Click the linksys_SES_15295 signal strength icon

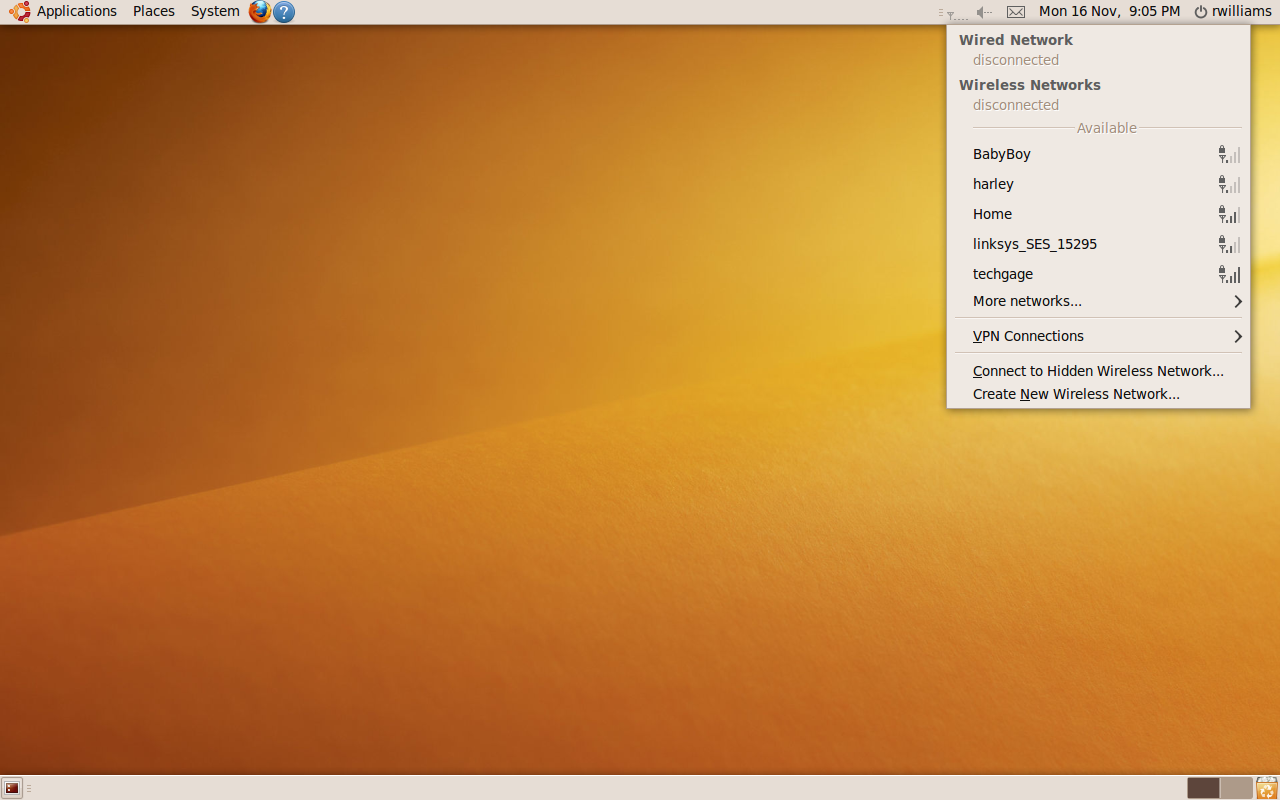[x=1229, y=244]
